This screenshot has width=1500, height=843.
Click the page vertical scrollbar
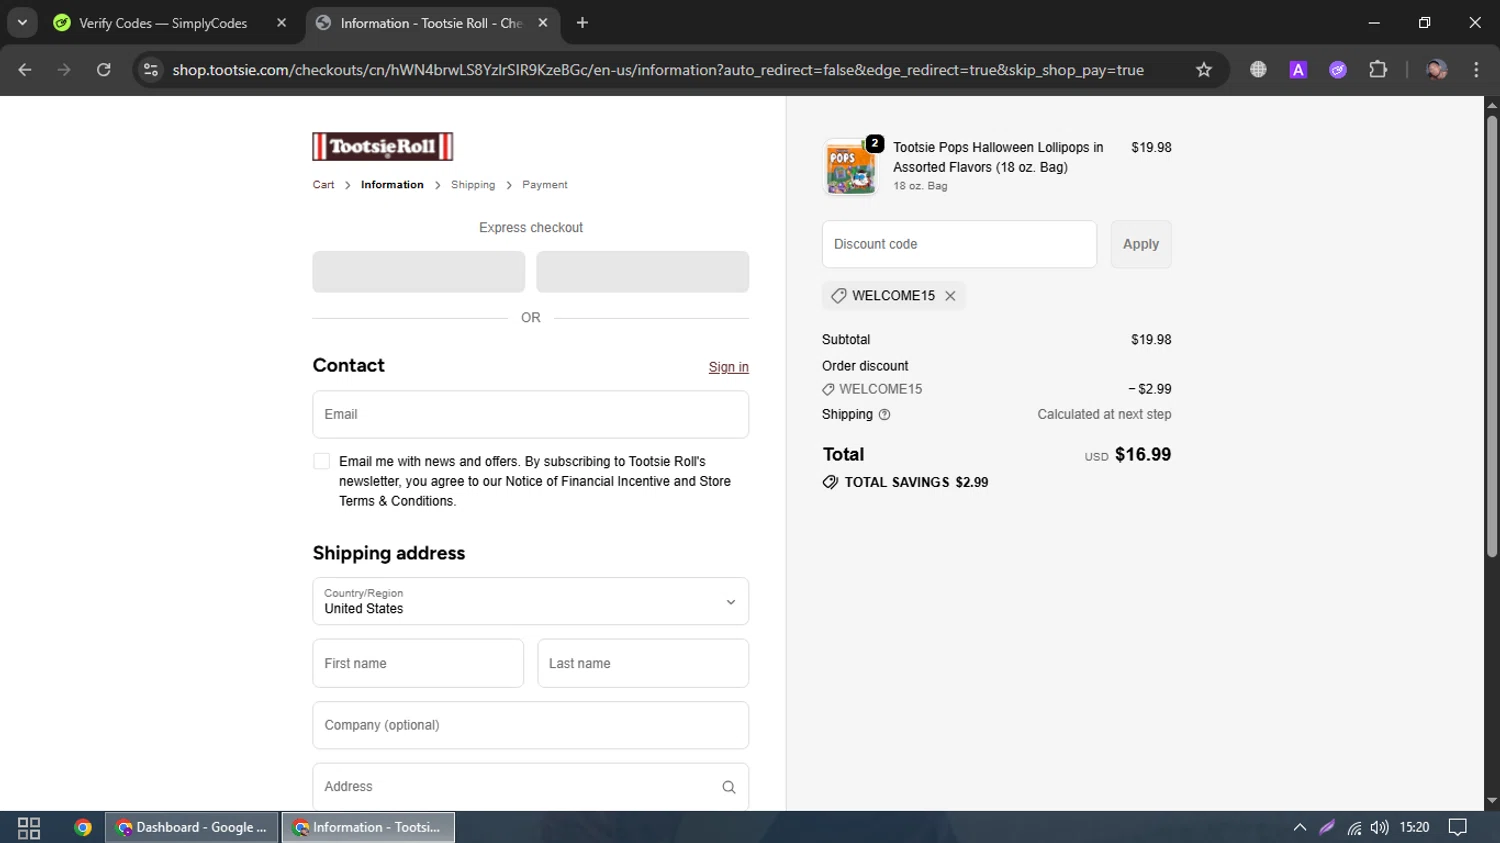(x=1492, y=337)
